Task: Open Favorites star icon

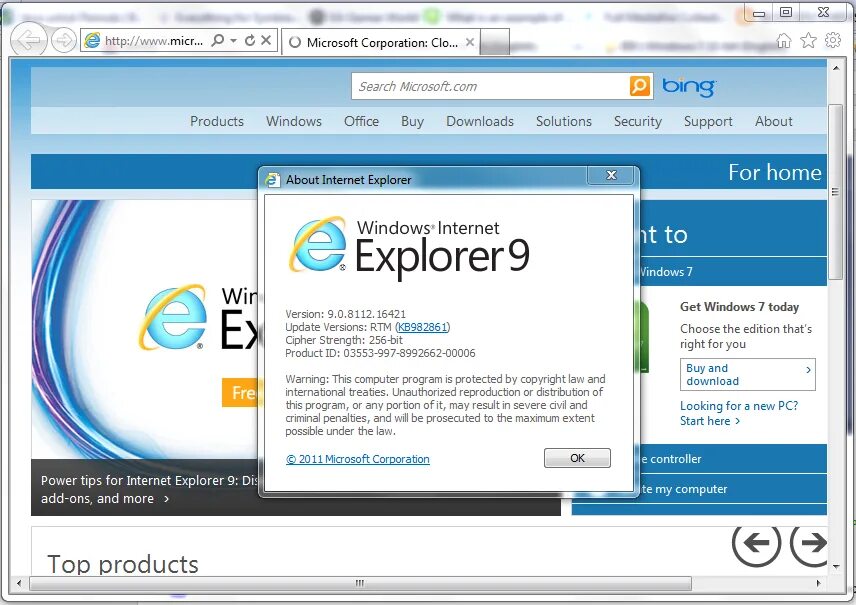Action: coord(809,40)
